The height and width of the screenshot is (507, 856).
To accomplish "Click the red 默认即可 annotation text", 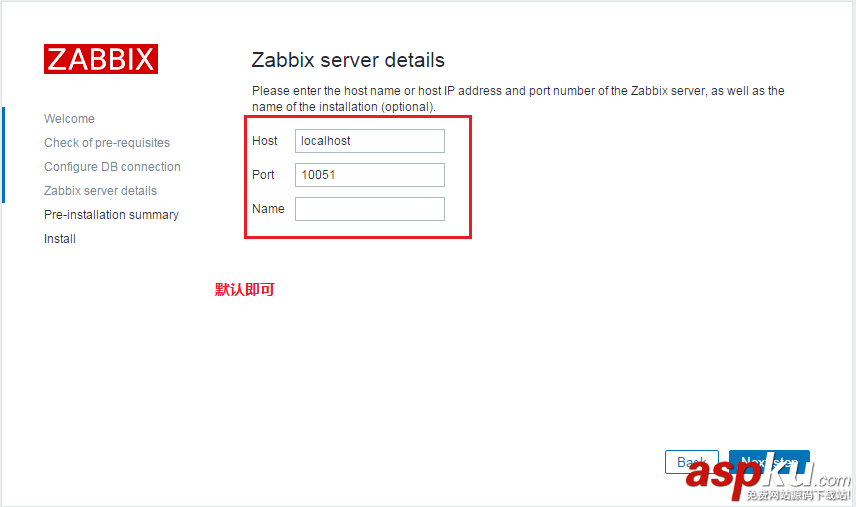I will click(x=244, y=290).
